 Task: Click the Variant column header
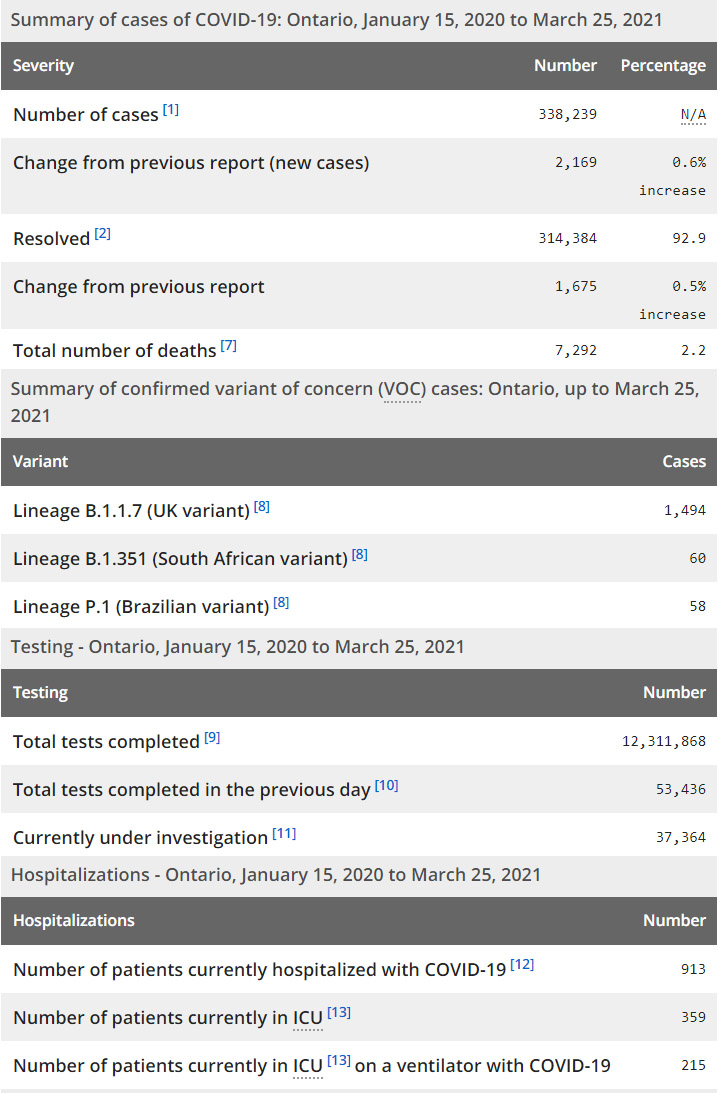[x=41, y=462]
